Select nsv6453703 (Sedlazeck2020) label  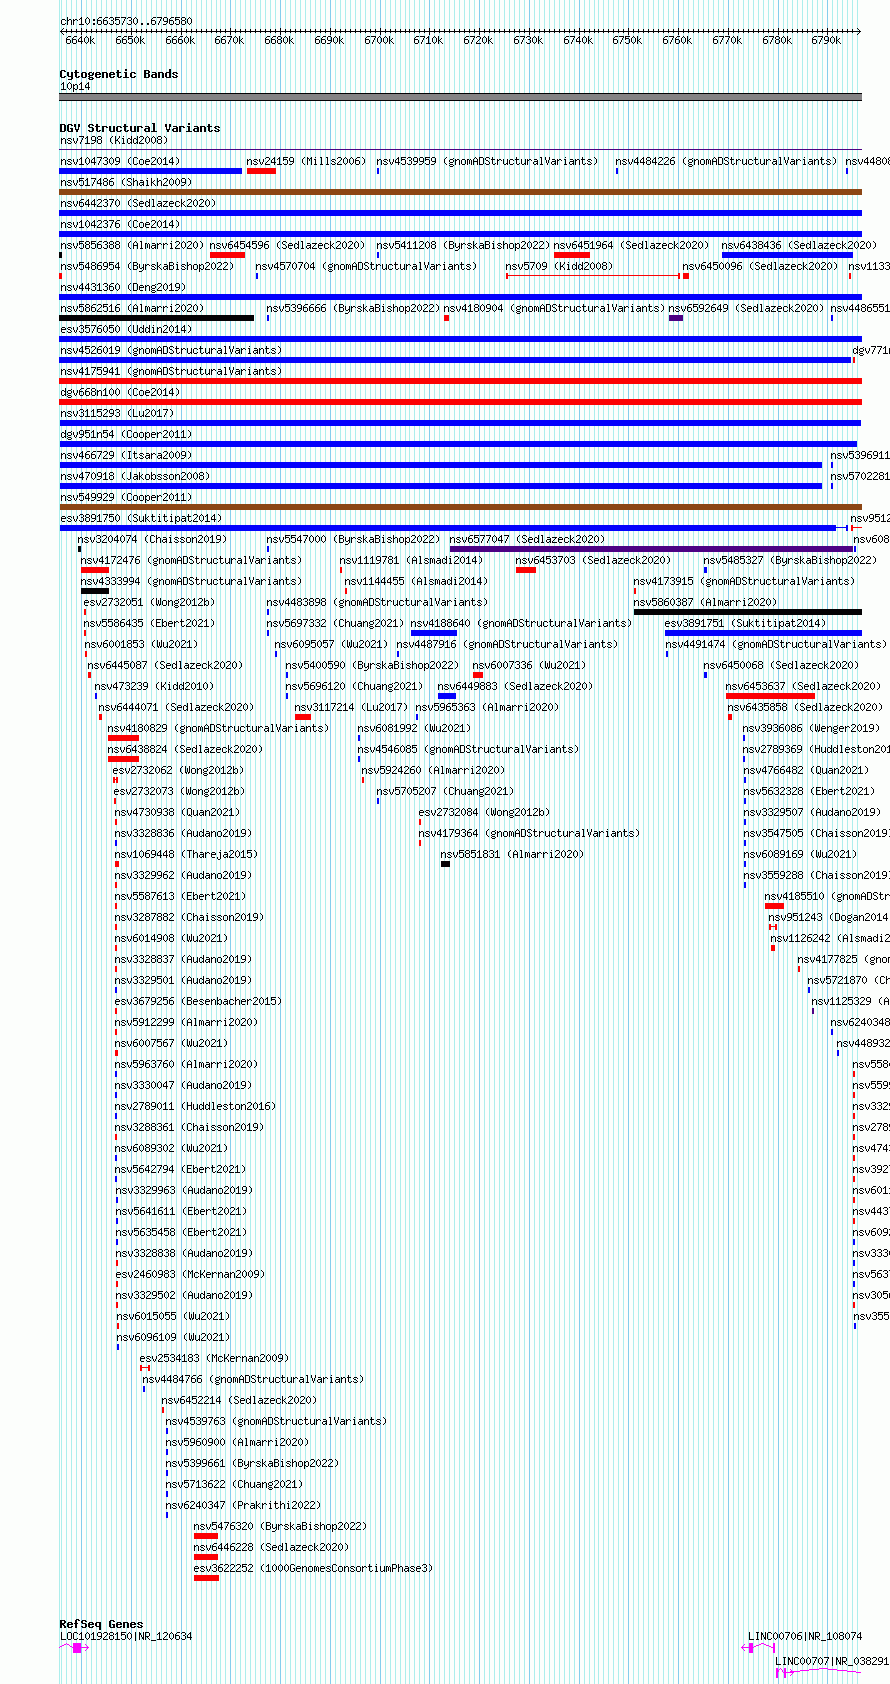[593, 560]
